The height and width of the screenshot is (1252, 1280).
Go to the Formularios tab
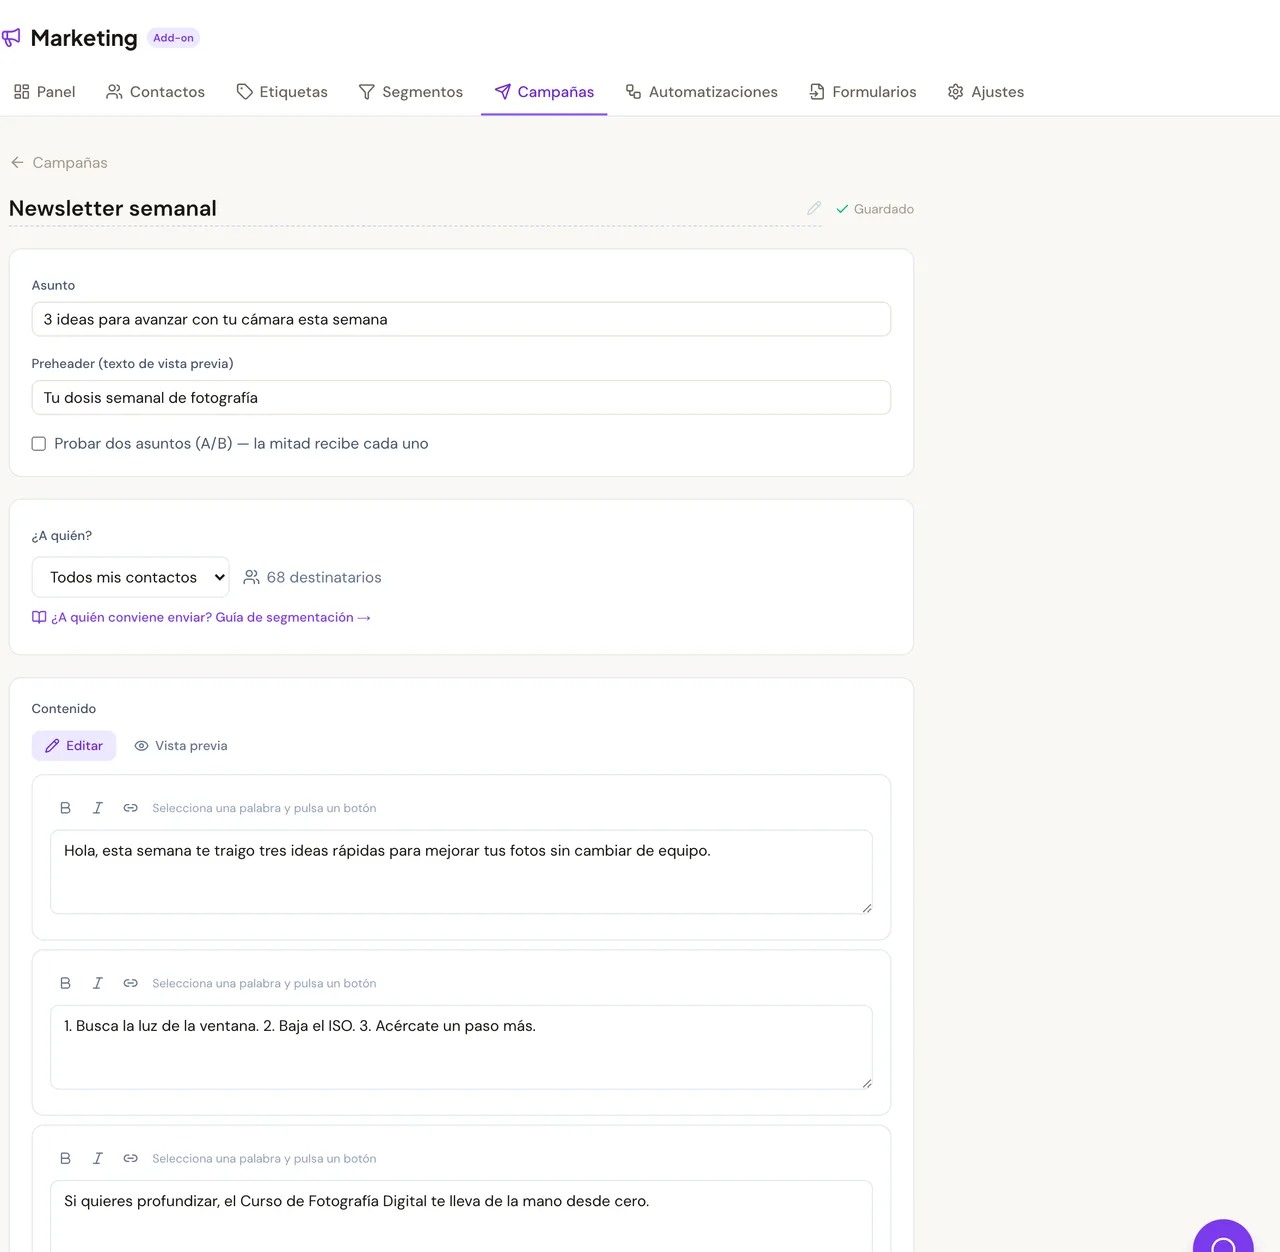[862, 92]
